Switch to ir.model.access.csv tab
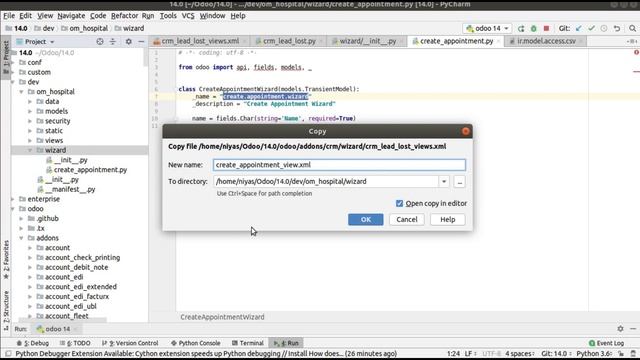Screen dimensions: 640x360 (x=546, y=41)
